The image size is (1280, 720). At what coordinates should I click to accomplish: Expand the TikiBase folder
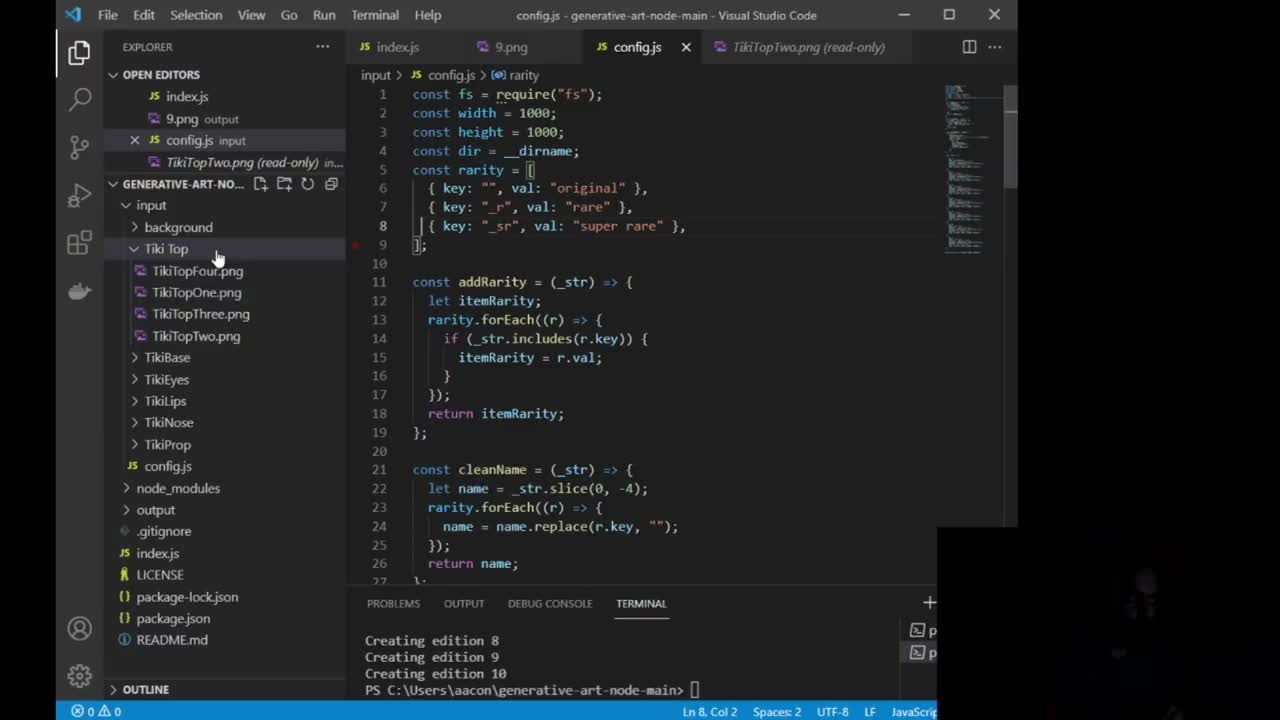166,357
